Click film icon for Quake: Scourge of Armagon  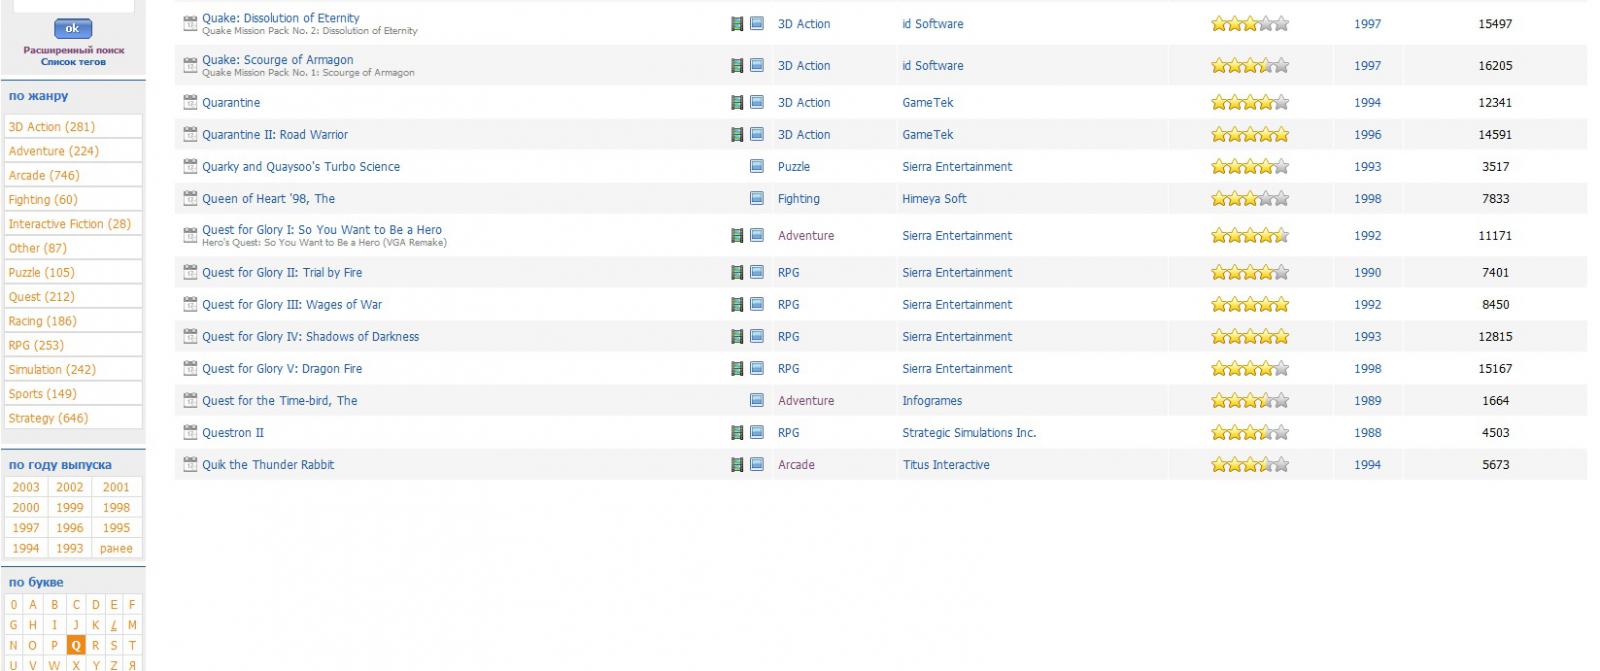pyautogui.click(x=737, y=66)
